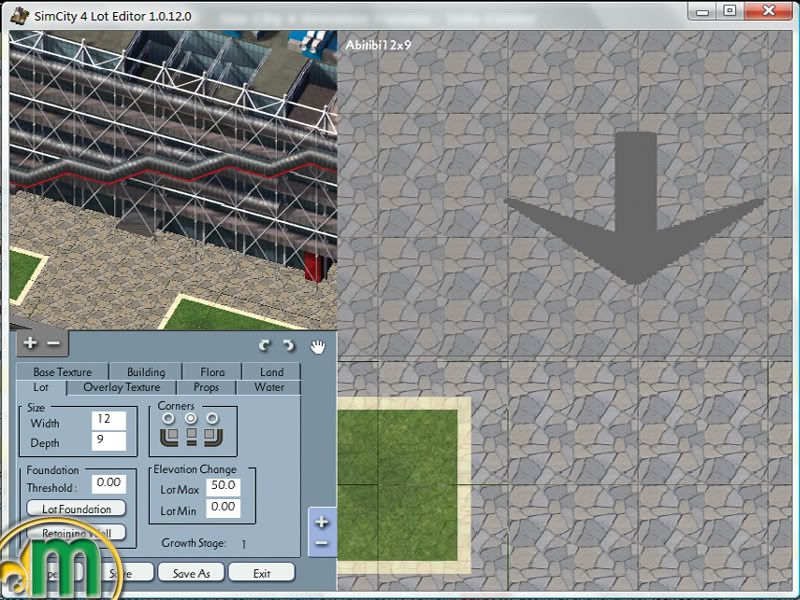Select the Lot tab
The width and height of the screenshot is (800, 600).
(41, 387)
